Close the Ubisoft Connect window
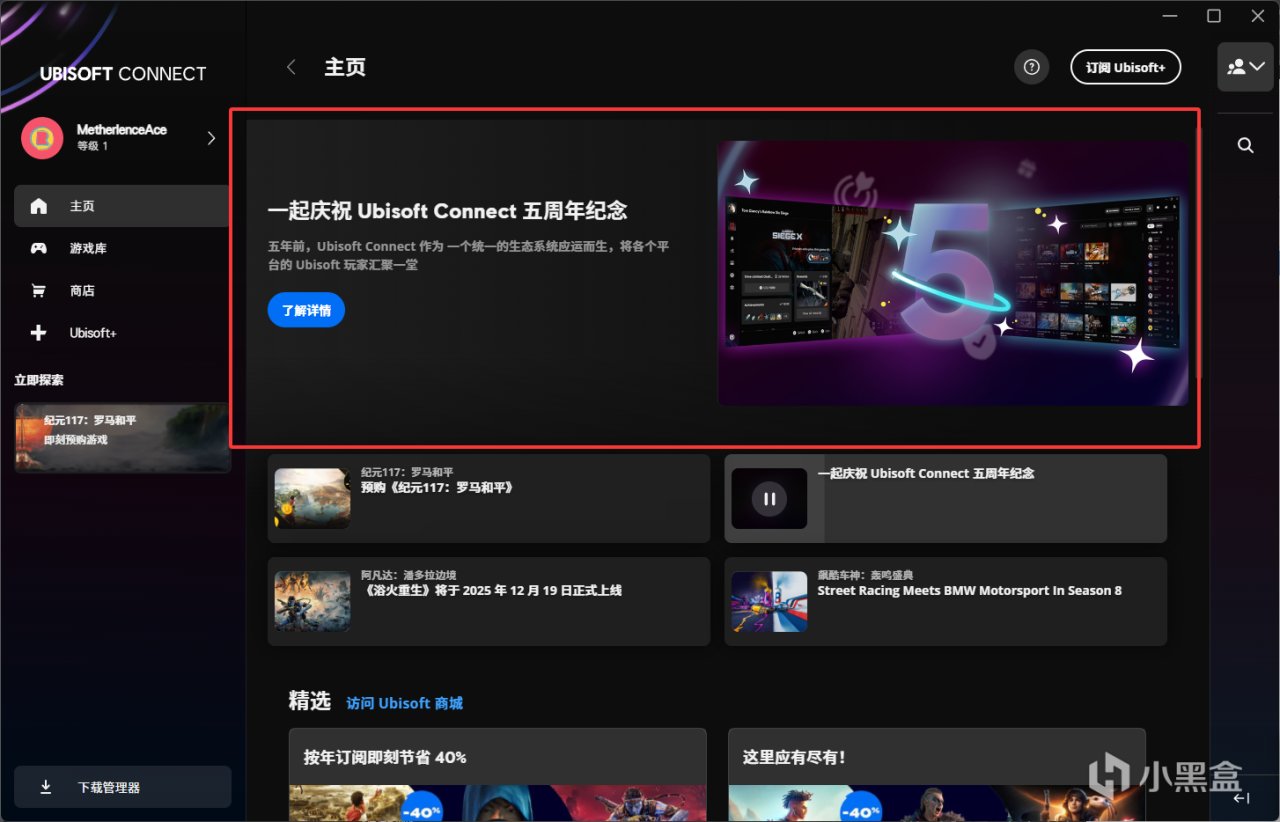1280x822 pixels. pyautogui.click(x=1258, y=16)
